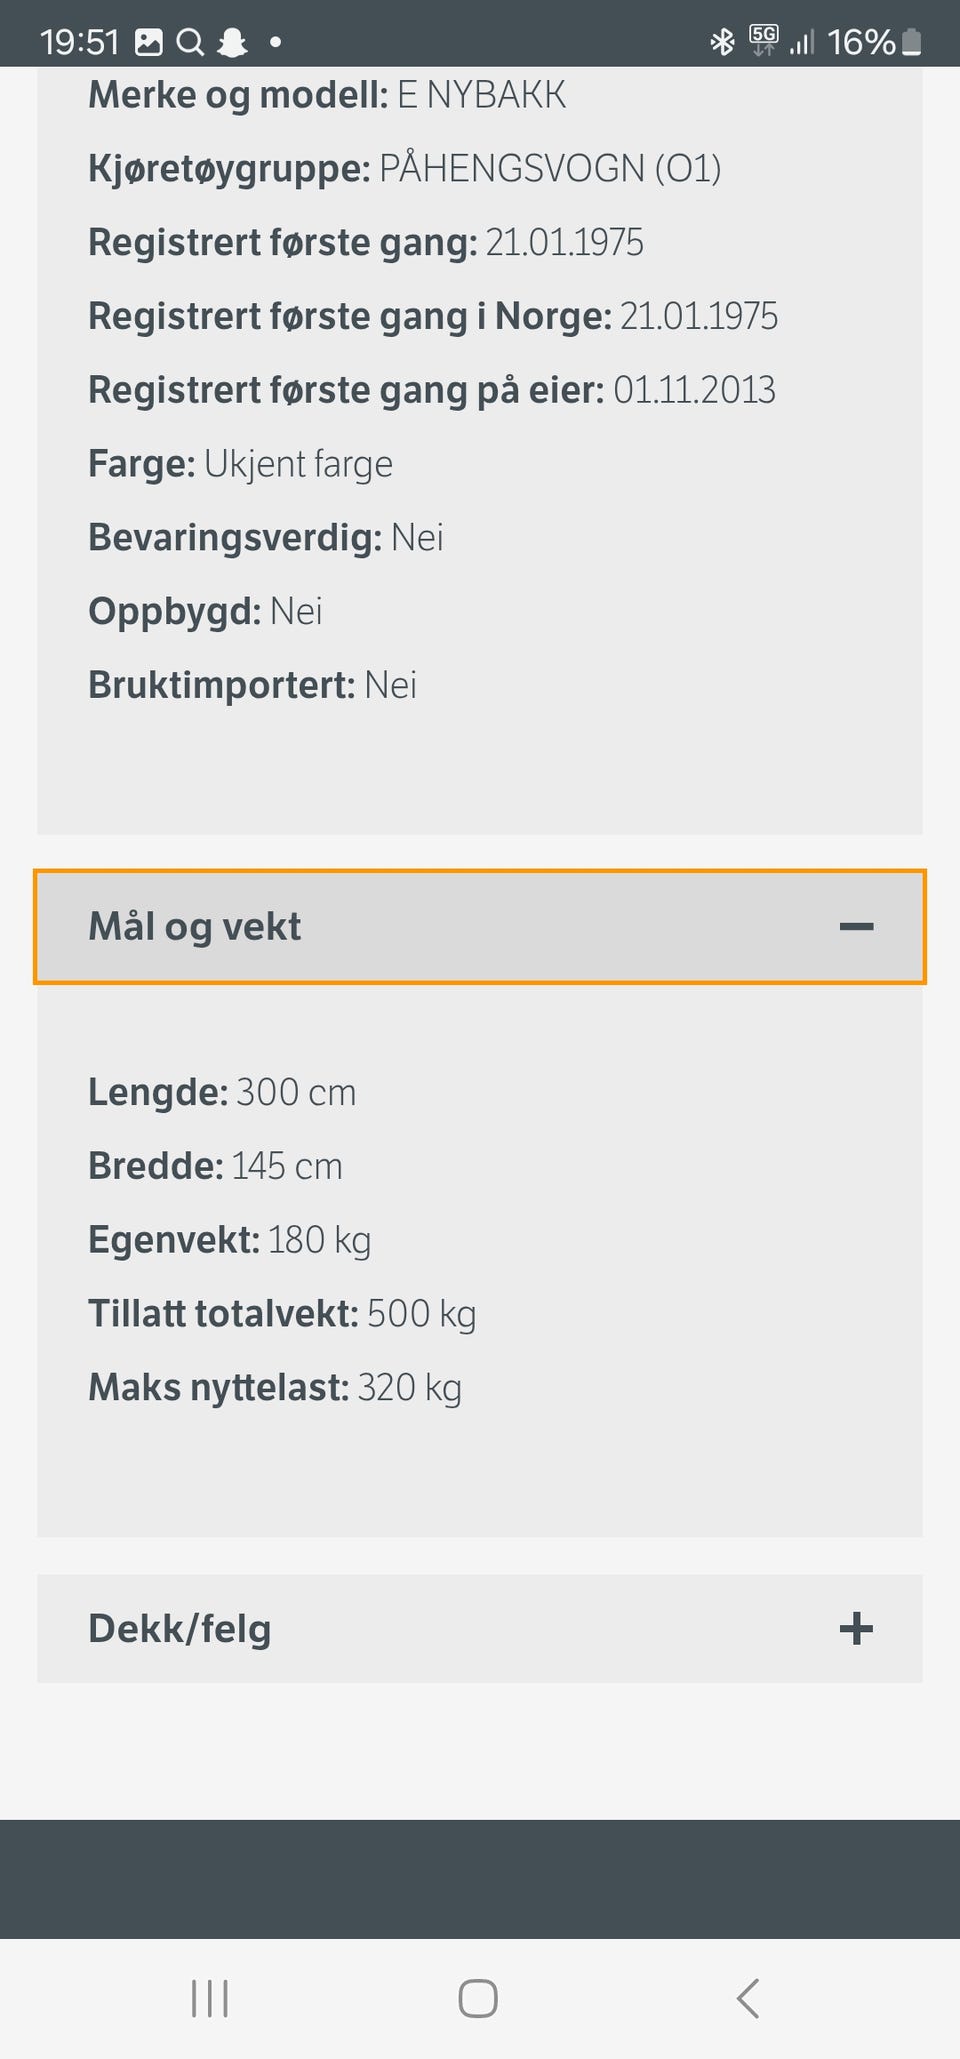Tap the magnifier search notification icon

coord(190,42)
